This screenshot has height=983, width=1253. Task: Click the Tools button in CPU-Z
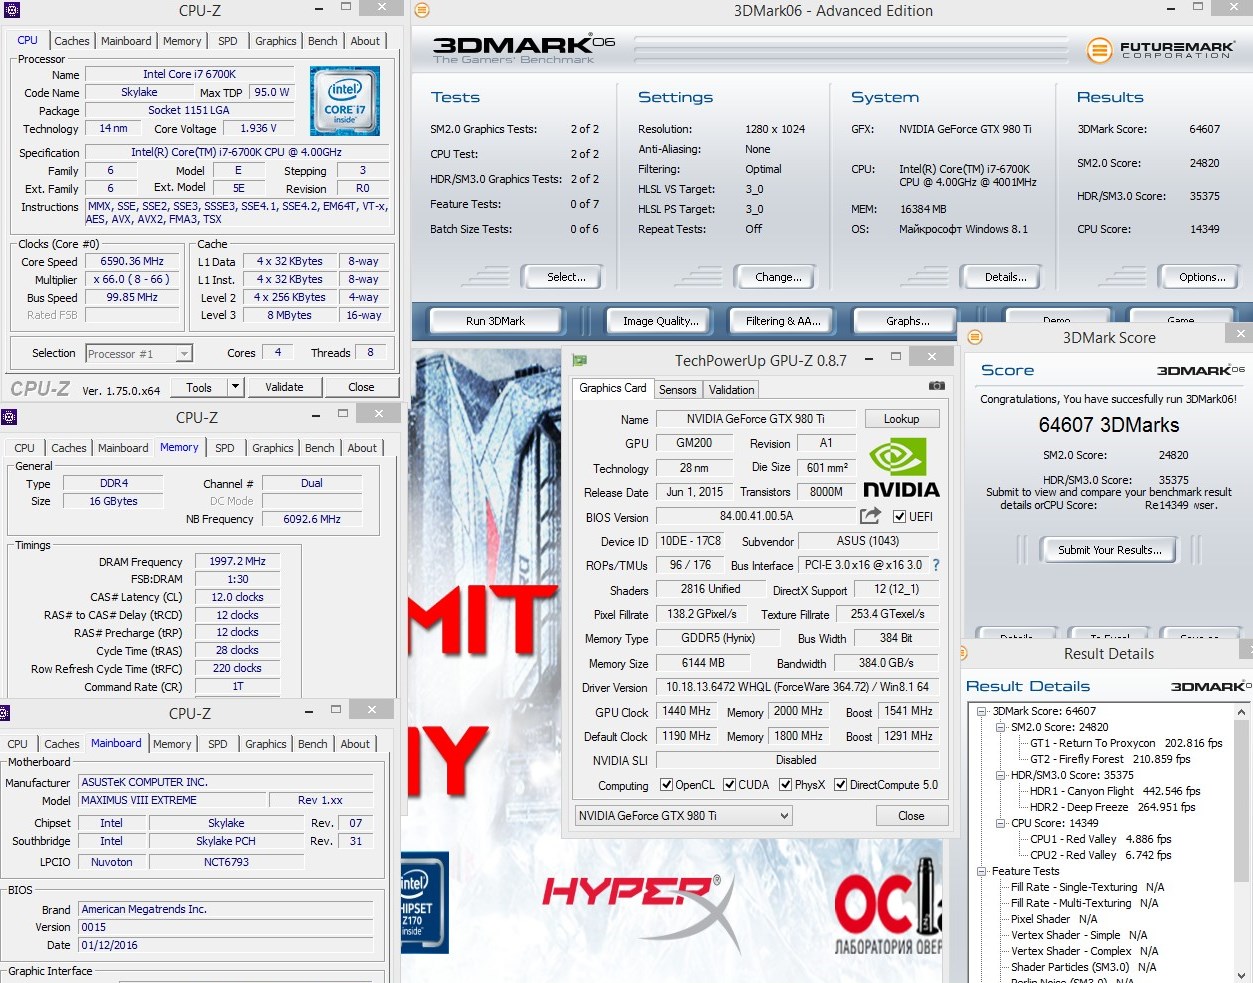(199, 387)
